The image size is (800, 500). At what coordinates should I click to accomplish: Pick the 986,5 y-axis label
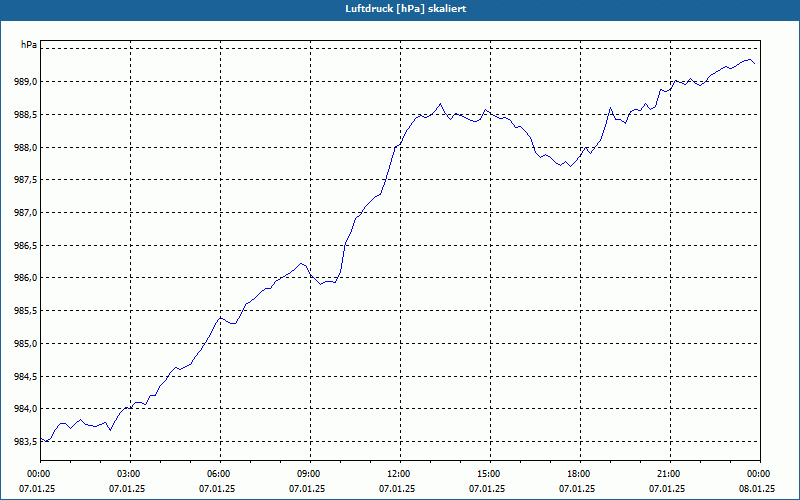coord(28,245)
